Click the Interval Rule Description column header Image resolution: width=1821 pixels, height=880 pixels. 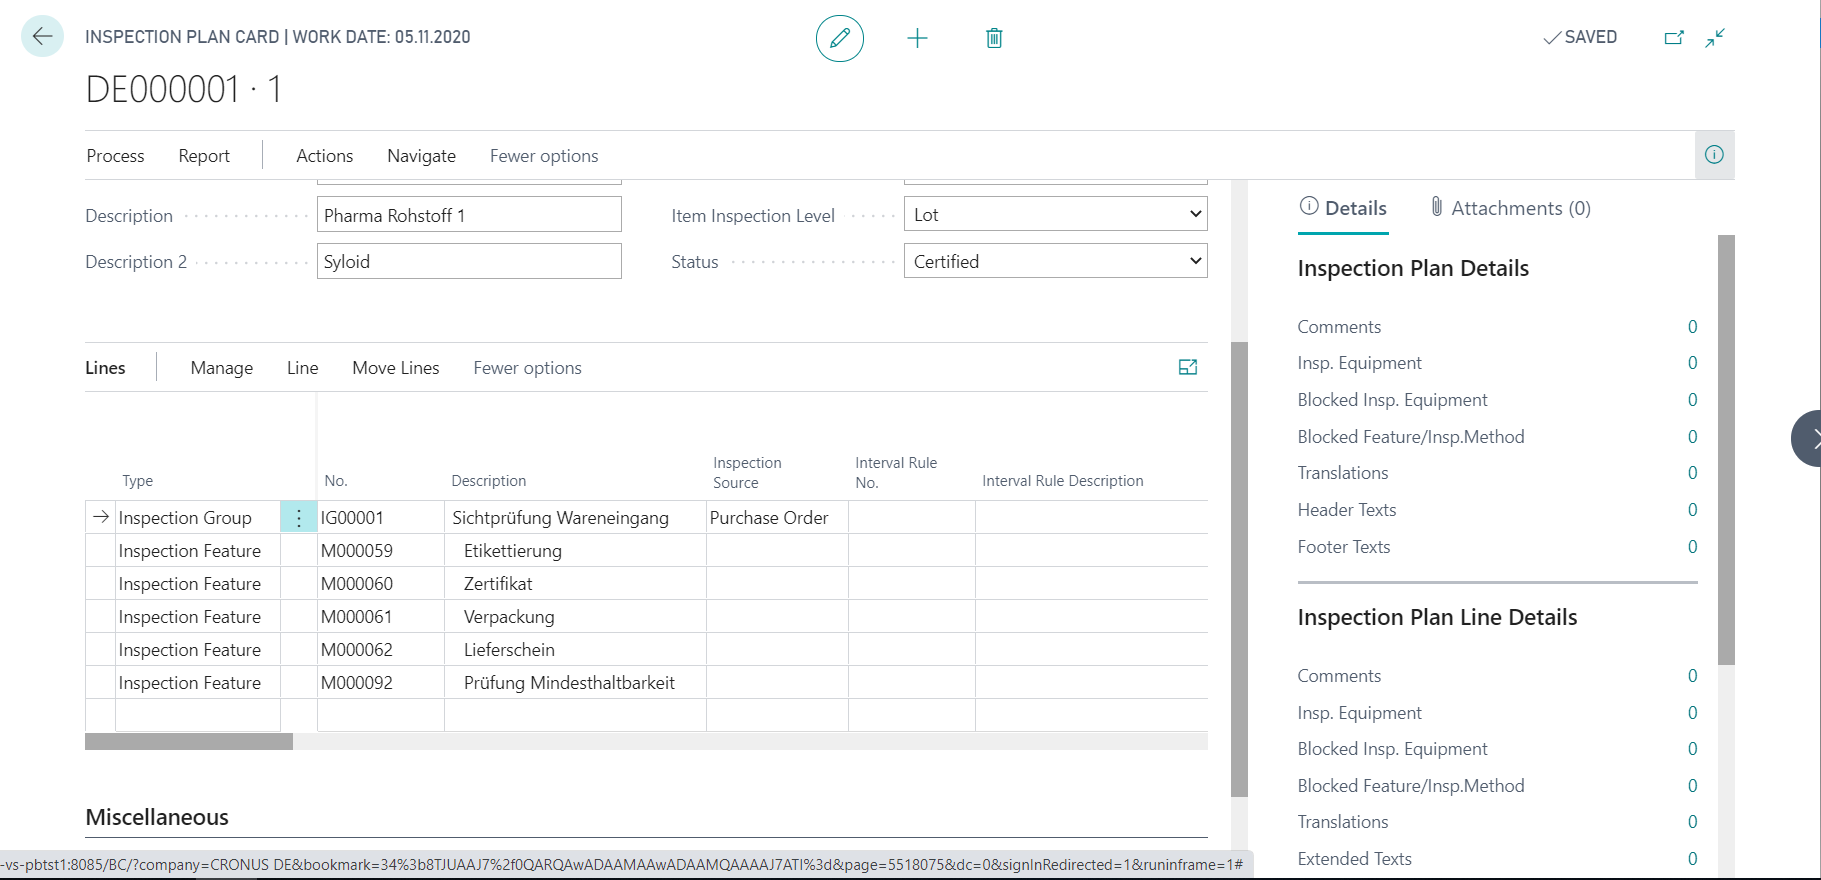[x=1062, y=481]
